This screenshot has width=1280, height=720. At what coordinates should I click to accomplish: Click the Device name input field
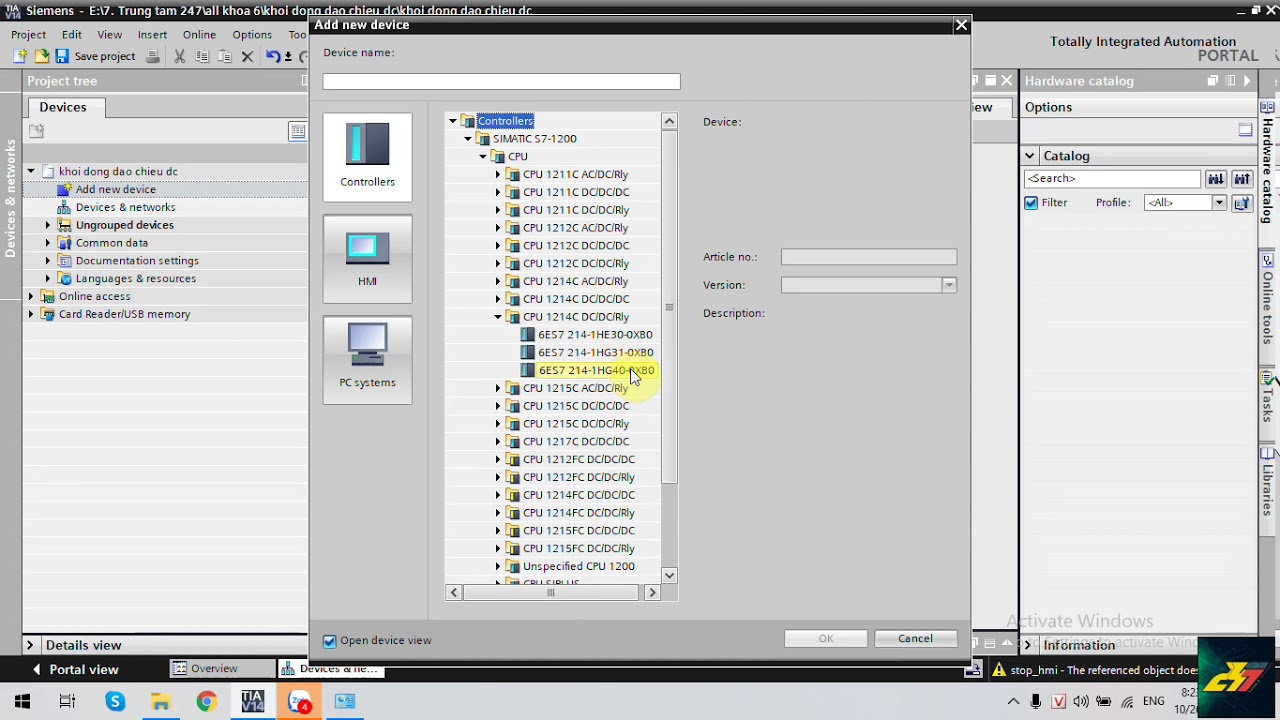click(501, 82)
